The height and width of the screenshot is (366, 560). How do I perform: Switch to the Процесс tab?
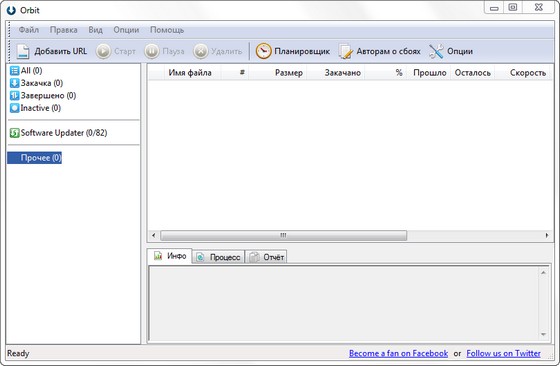(218, 257)
